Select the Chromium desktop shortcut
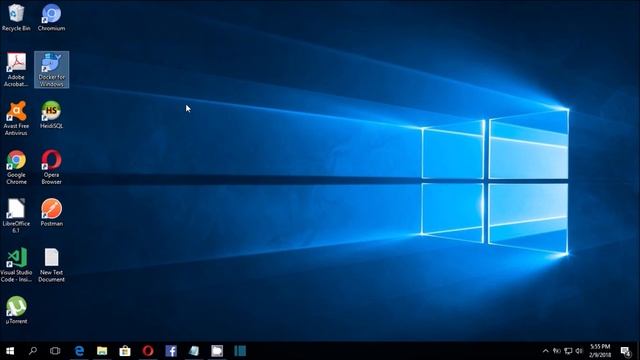The image size is (640, 360). click(x=51, y=18)
